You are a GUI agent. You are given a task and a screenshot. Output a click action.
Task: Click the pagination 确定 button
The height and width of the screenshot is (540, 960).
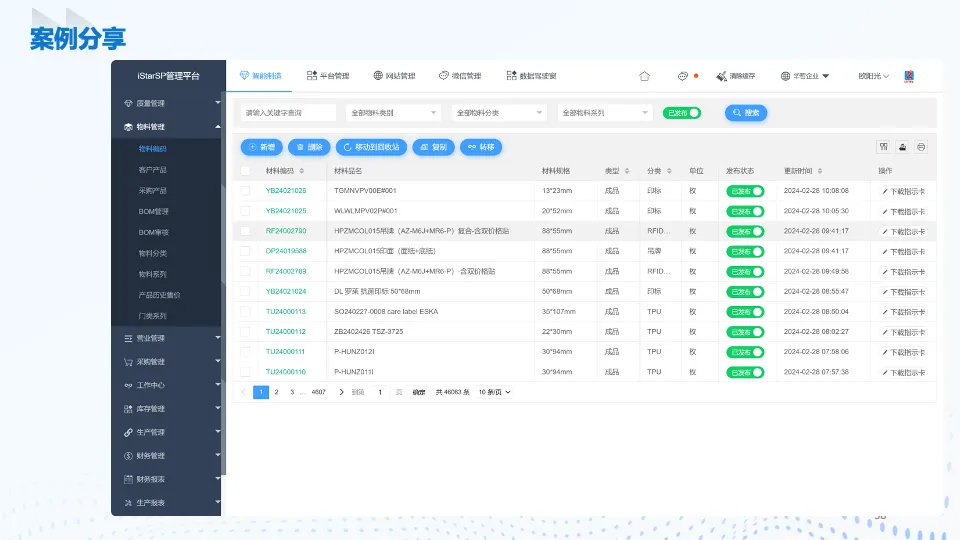click(x=419, y=392)
